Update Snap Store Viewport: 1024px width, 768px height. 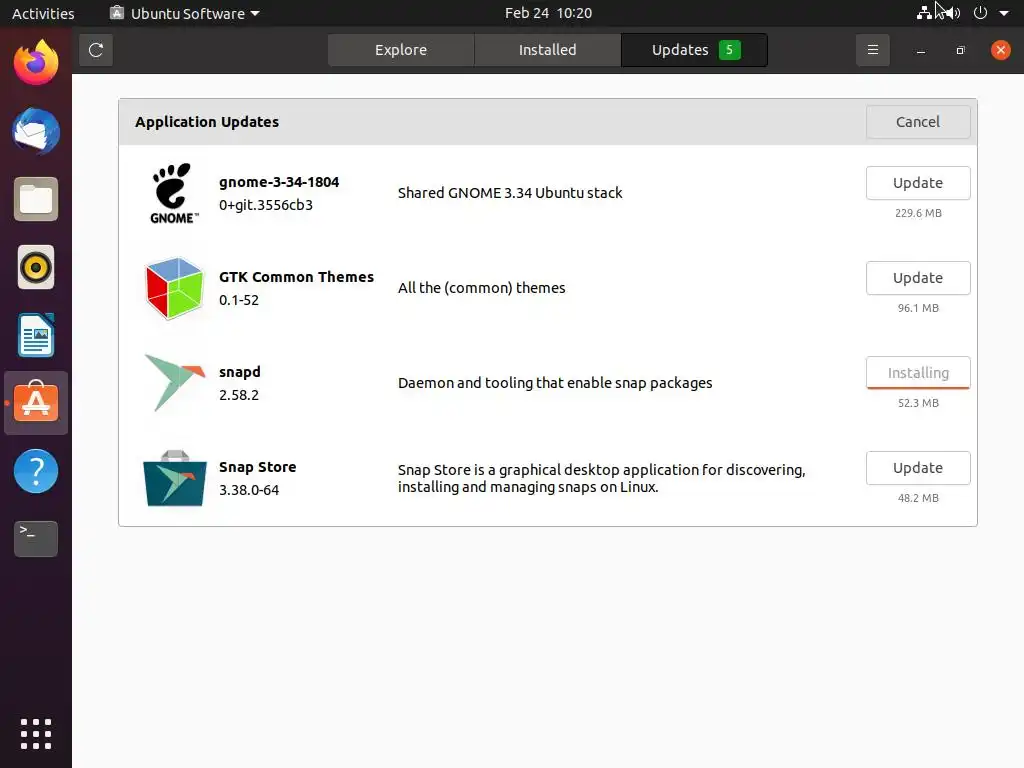coord(918,468)
